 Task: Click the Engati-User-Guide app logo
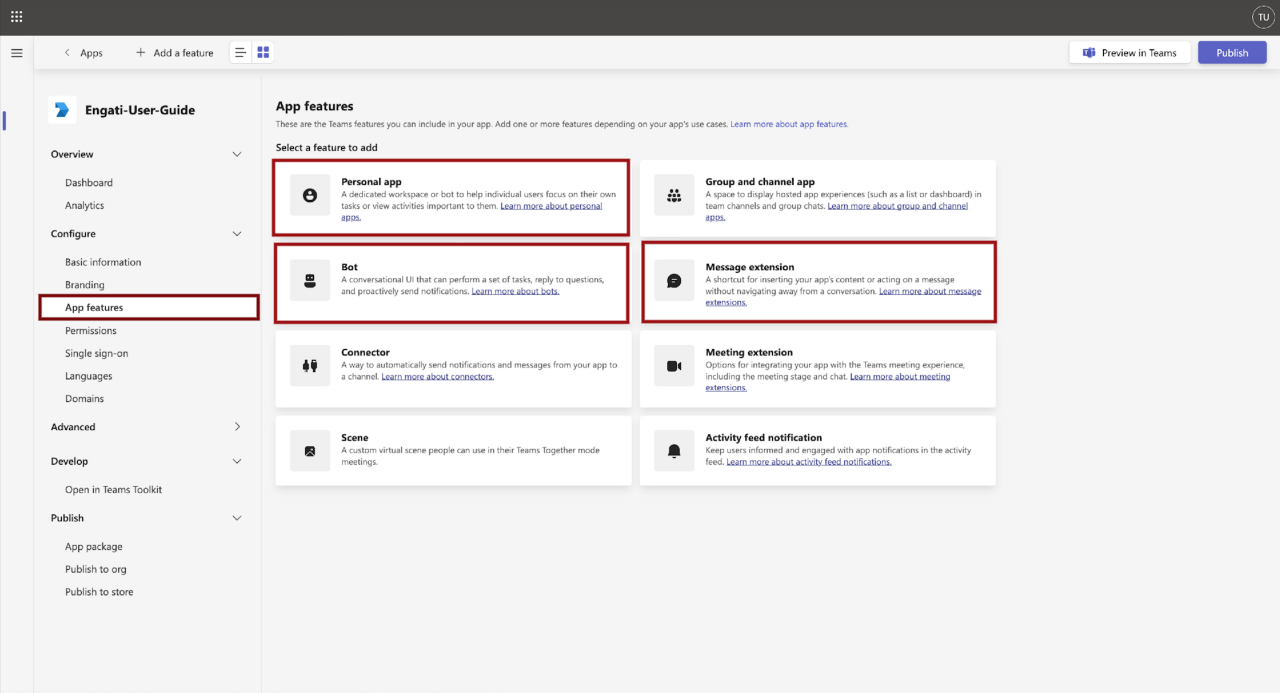pyautogui.click(x=62, y=110)
